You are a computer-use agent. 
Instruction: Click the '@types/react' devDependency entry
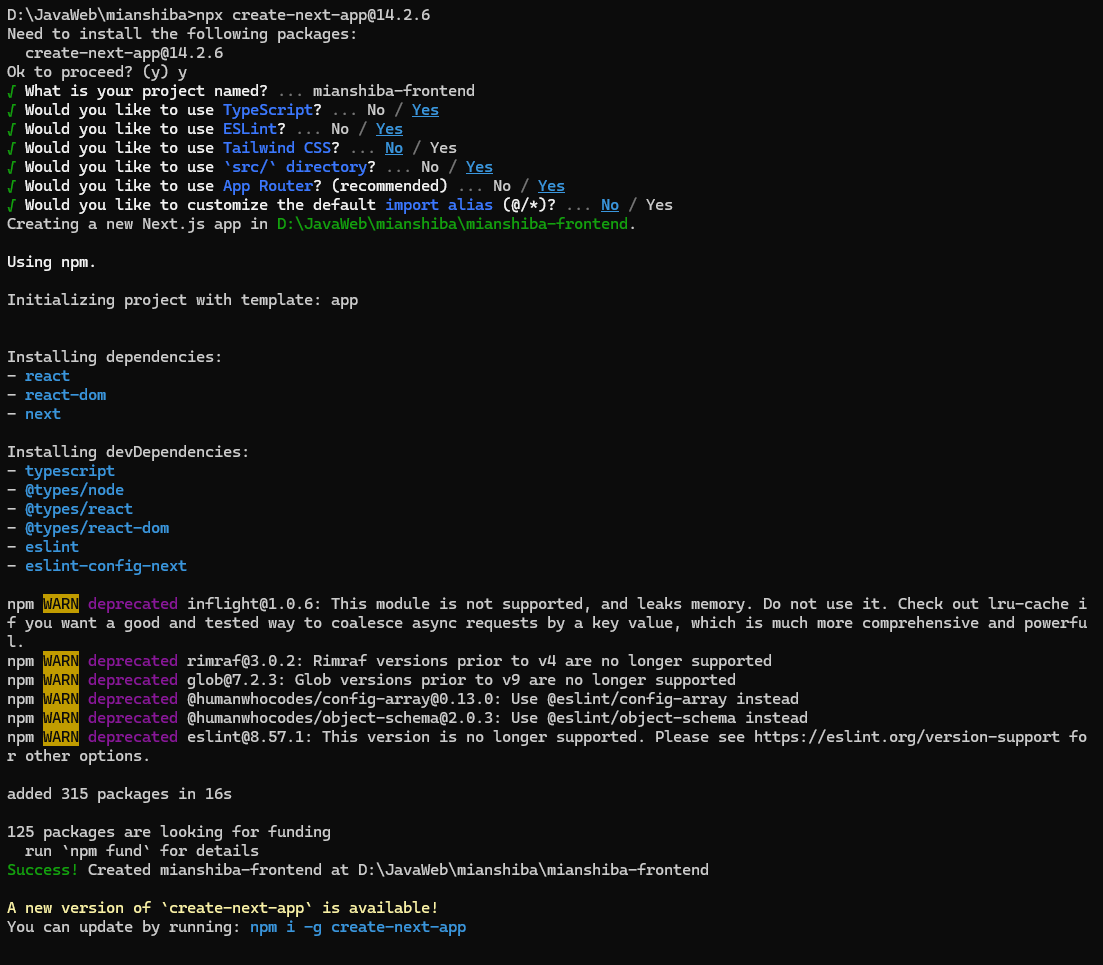(79, 509)
